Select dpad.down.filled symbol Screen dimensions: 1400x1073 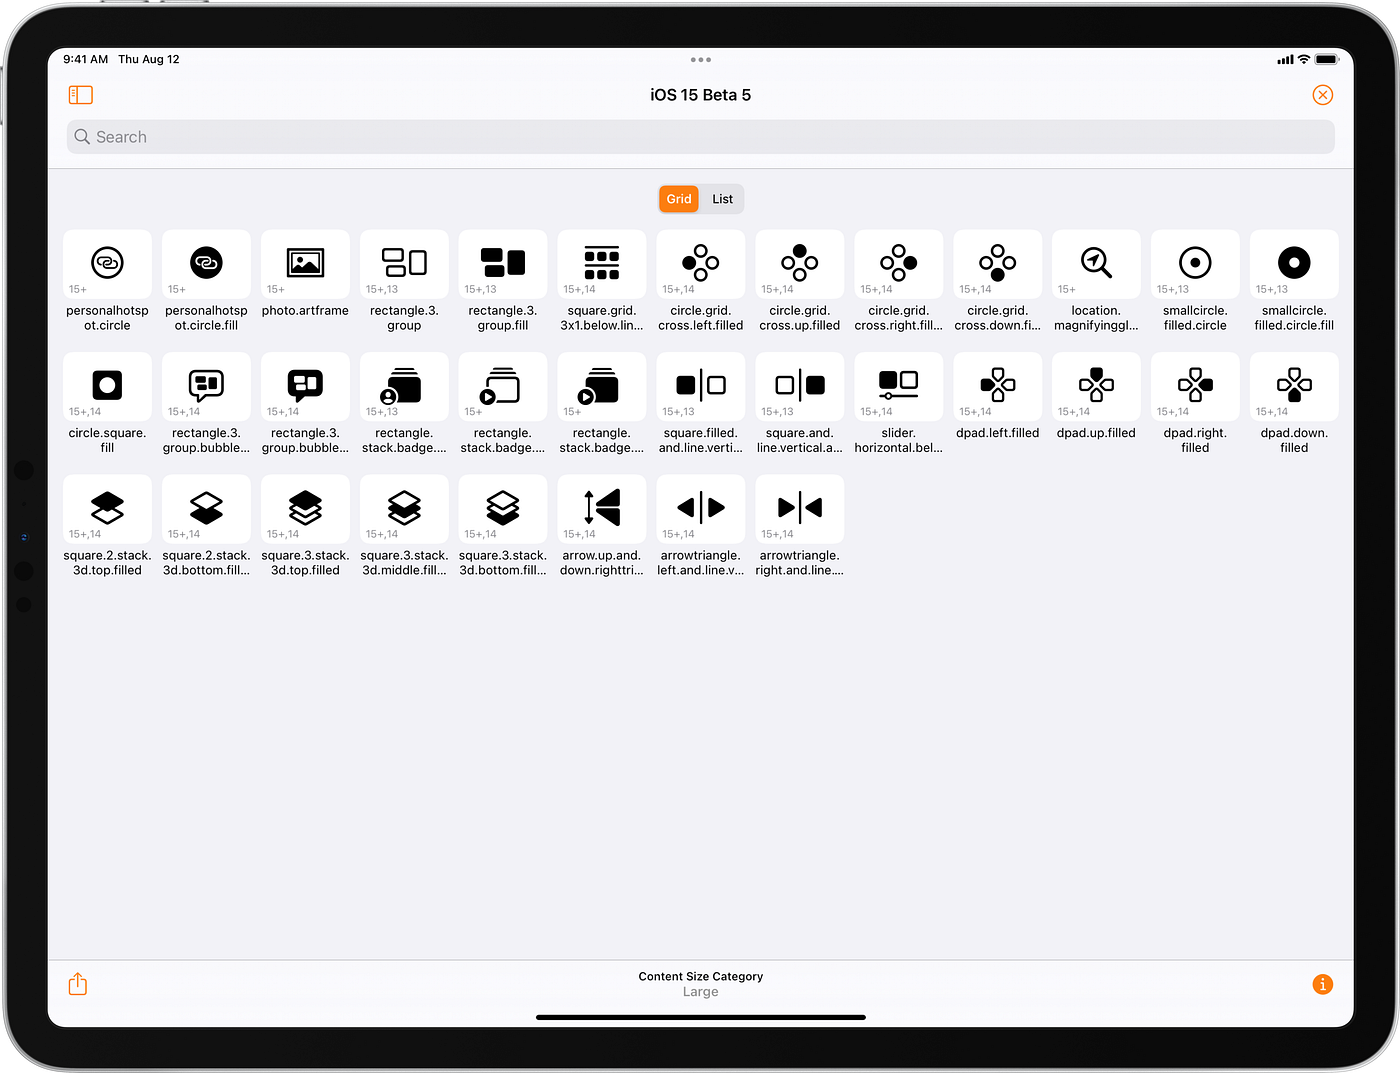point(1294,386)
